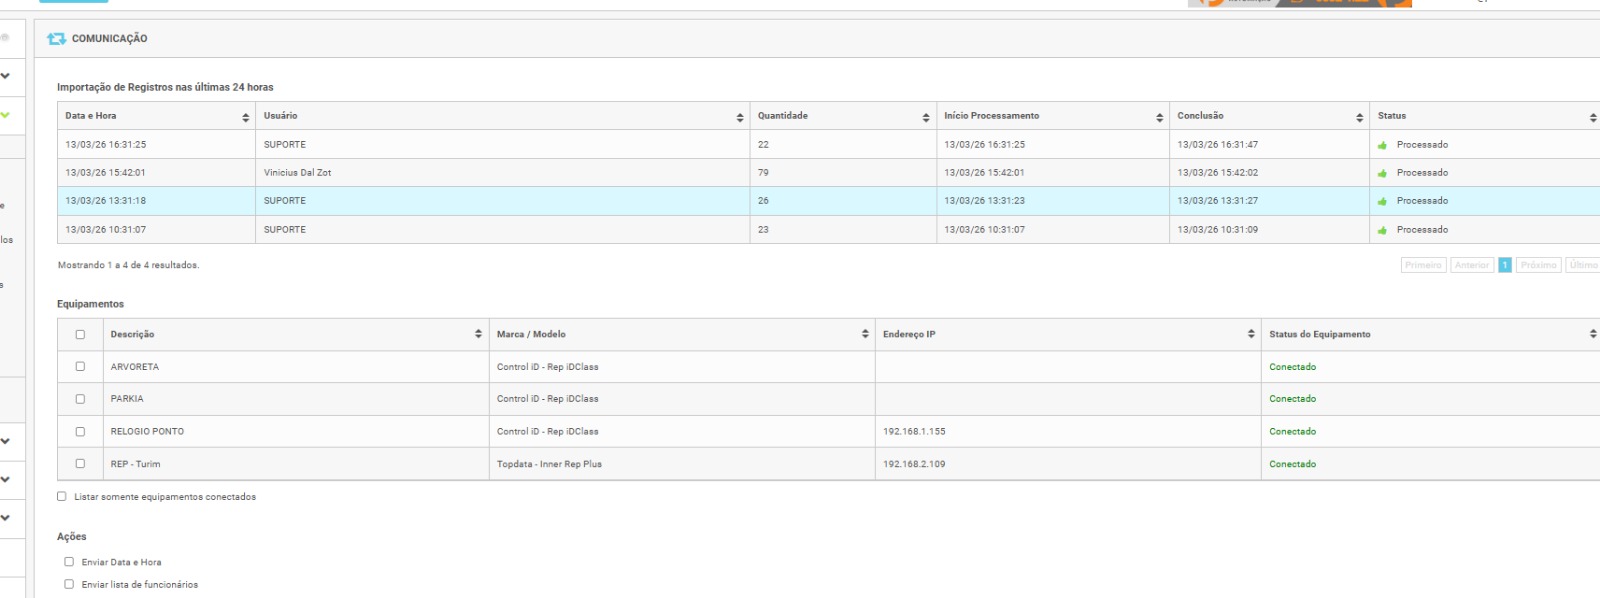Click the Próximo pagination button
Screen dimensions: 1600x598
click(1538, 265)
